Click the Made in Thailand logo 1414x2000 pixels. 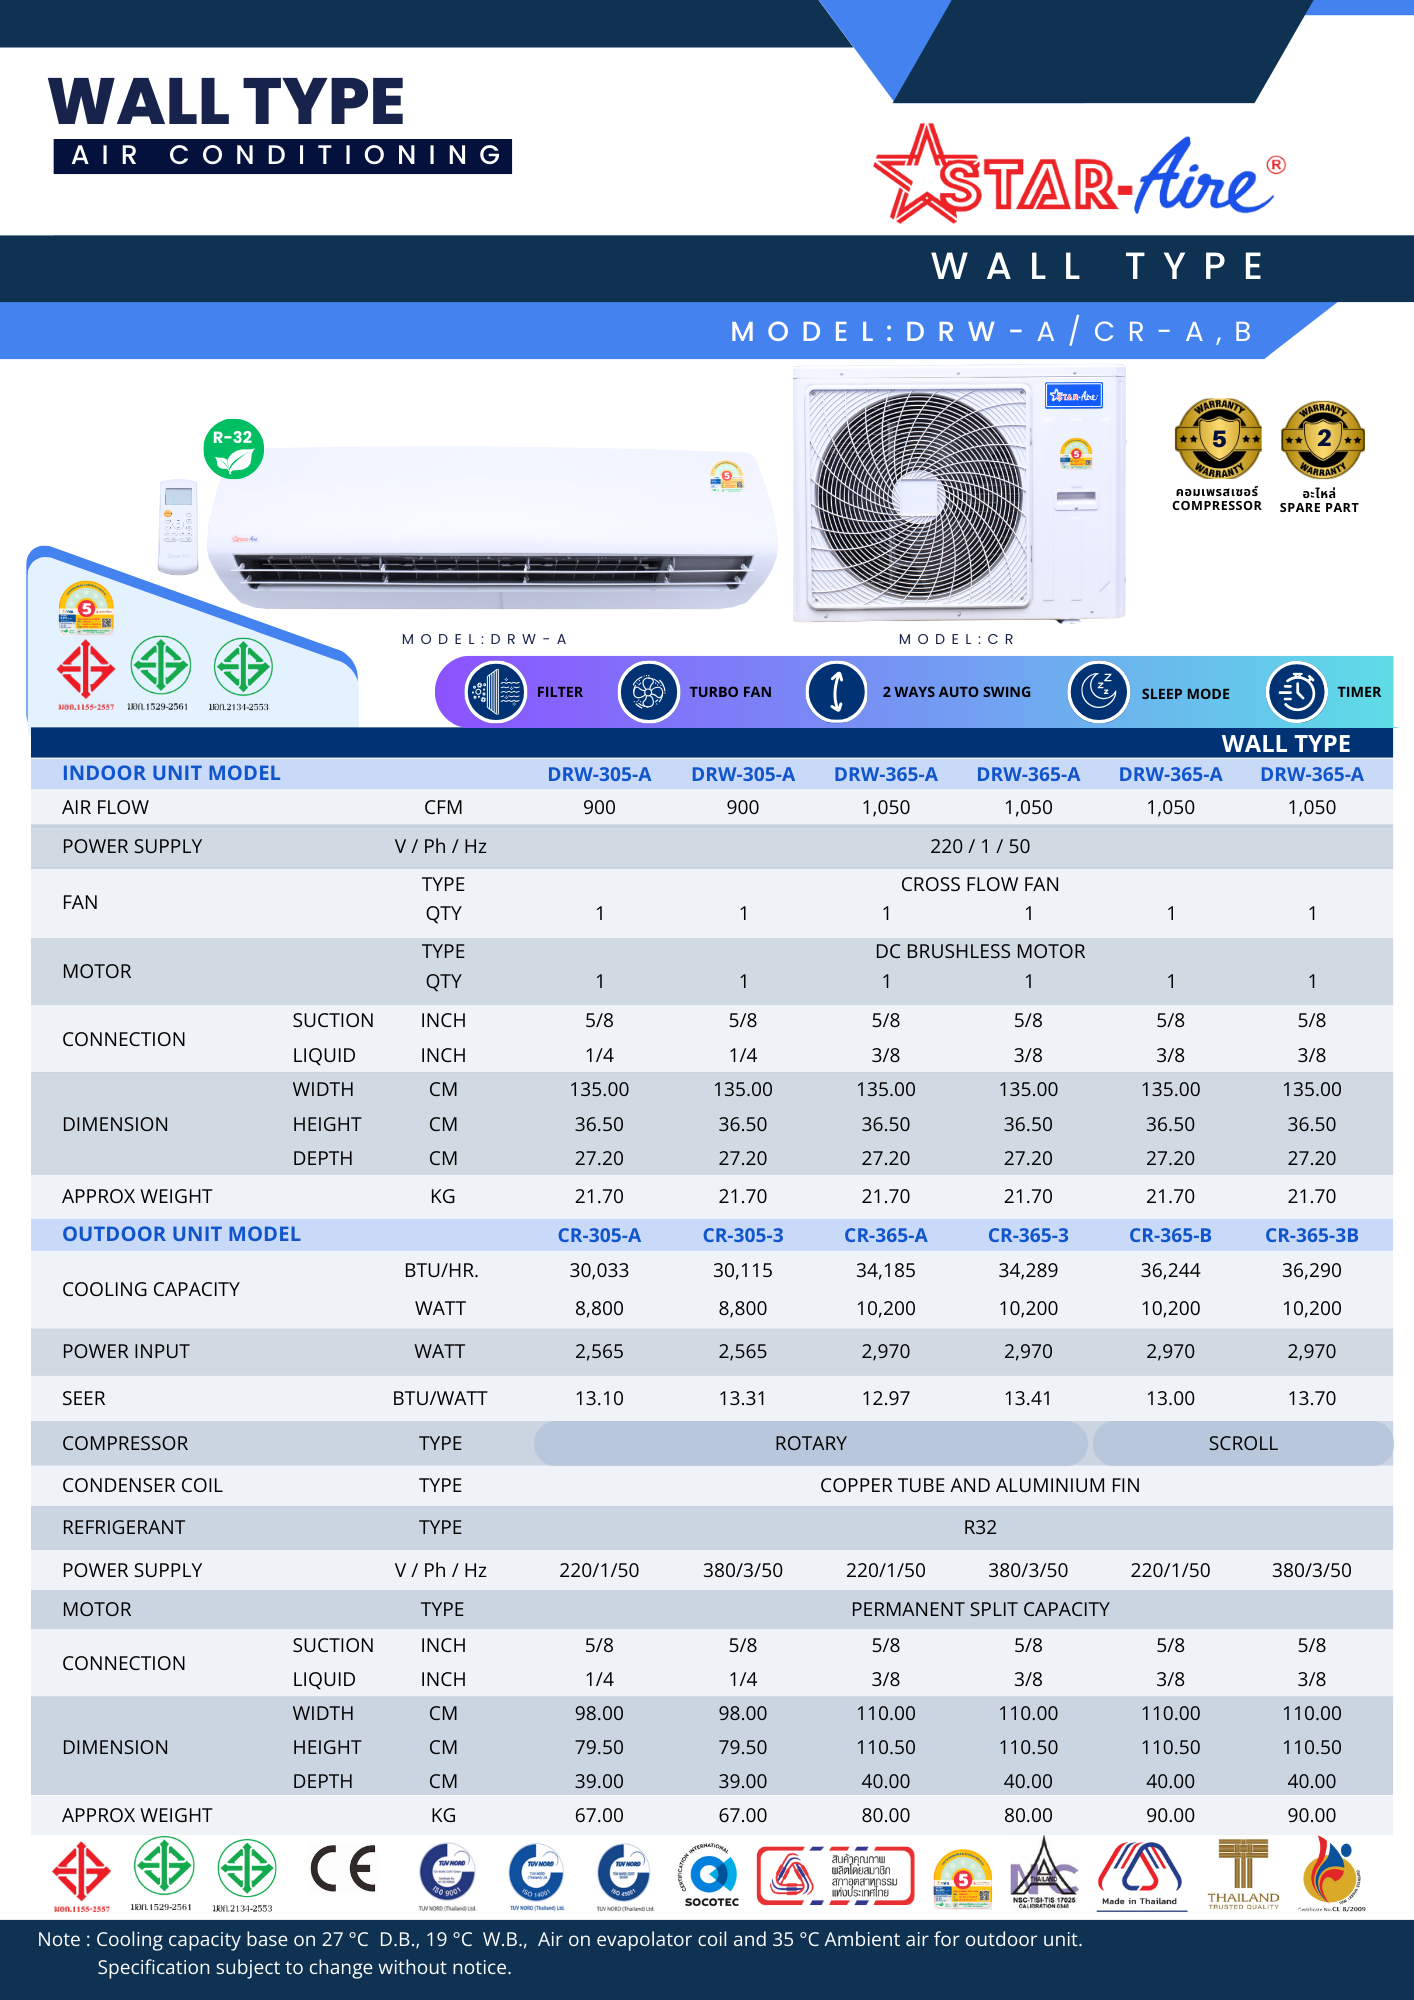[1139, 1873]
